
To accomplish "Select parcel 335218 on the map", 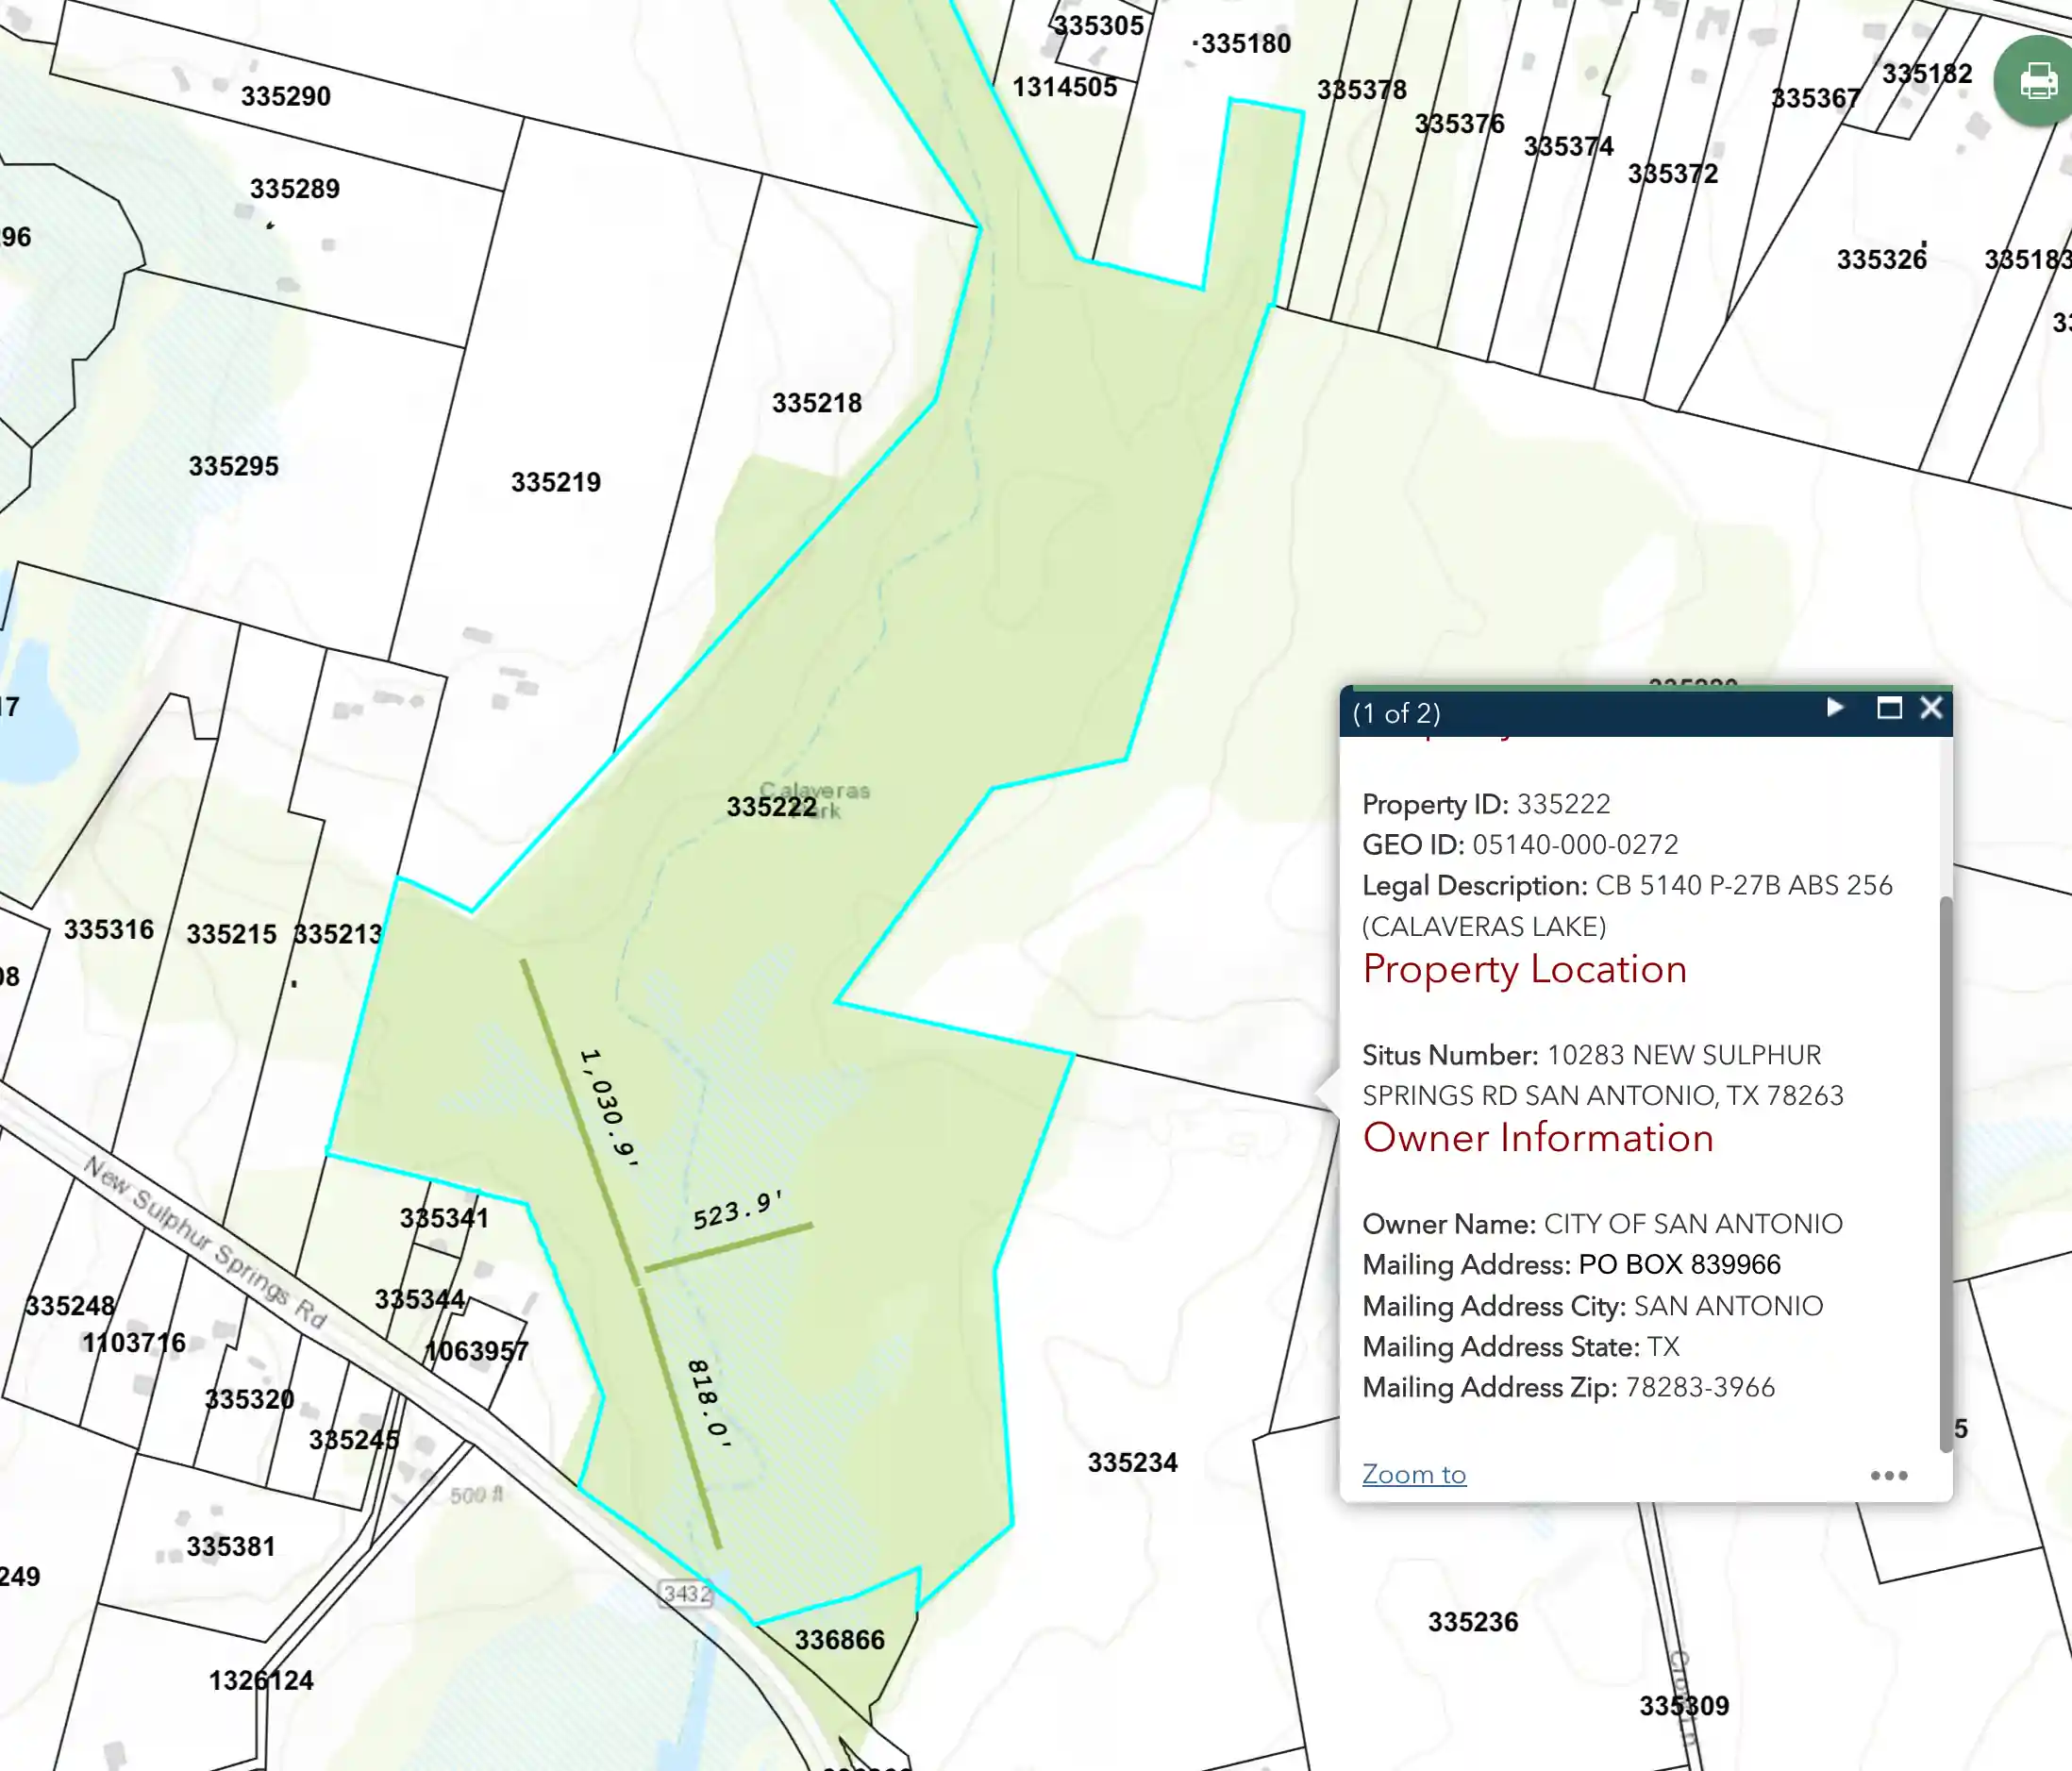I will coord(816,403).
